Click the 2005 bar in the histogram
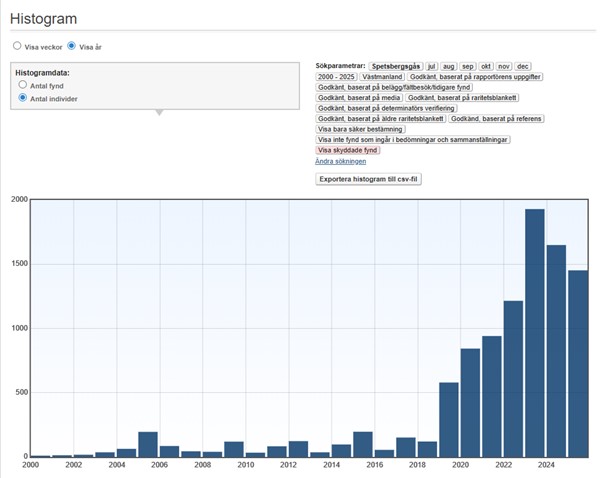The image size is (602, 478). [148, 444]
